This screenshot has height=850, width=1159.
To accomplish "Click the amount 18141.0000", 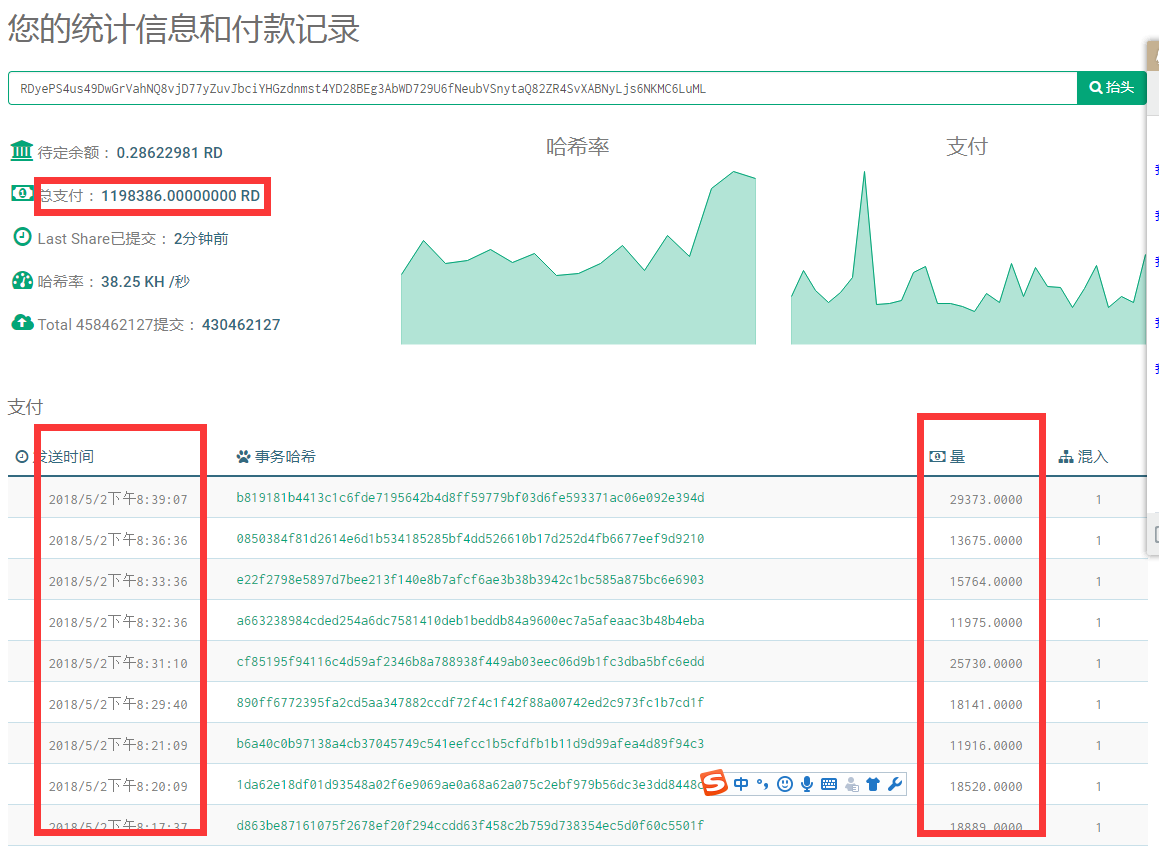I will pos(986,705).
